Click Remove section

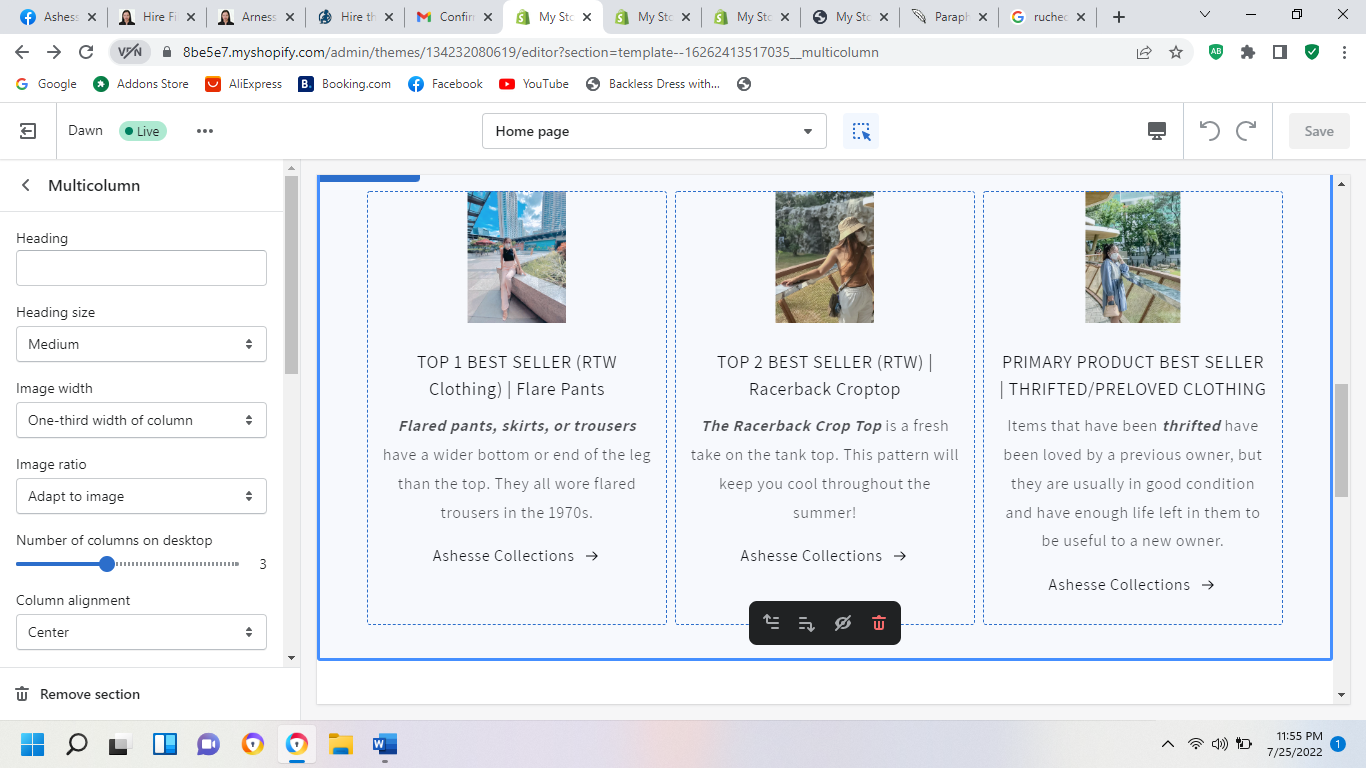(78, 694)
